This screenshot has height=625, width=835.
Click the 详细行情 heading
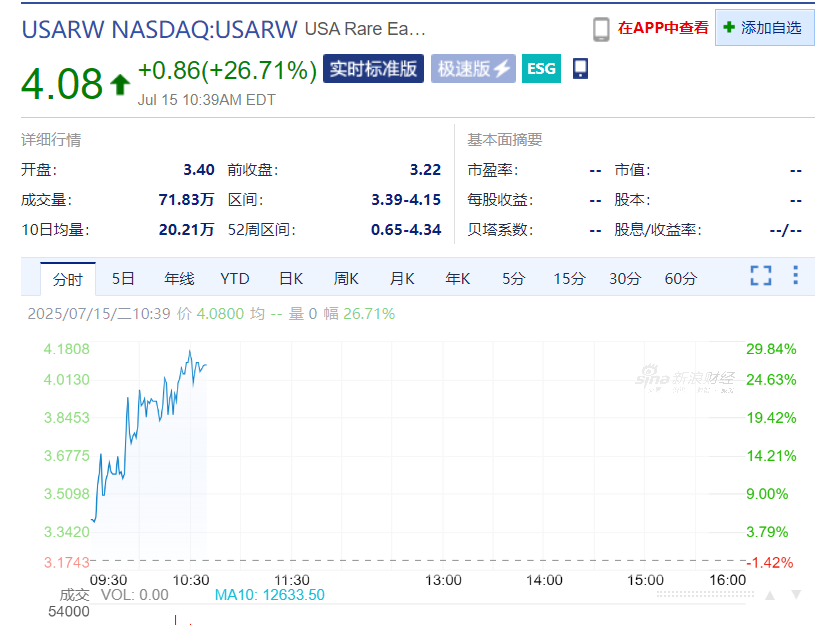point(51,140)
